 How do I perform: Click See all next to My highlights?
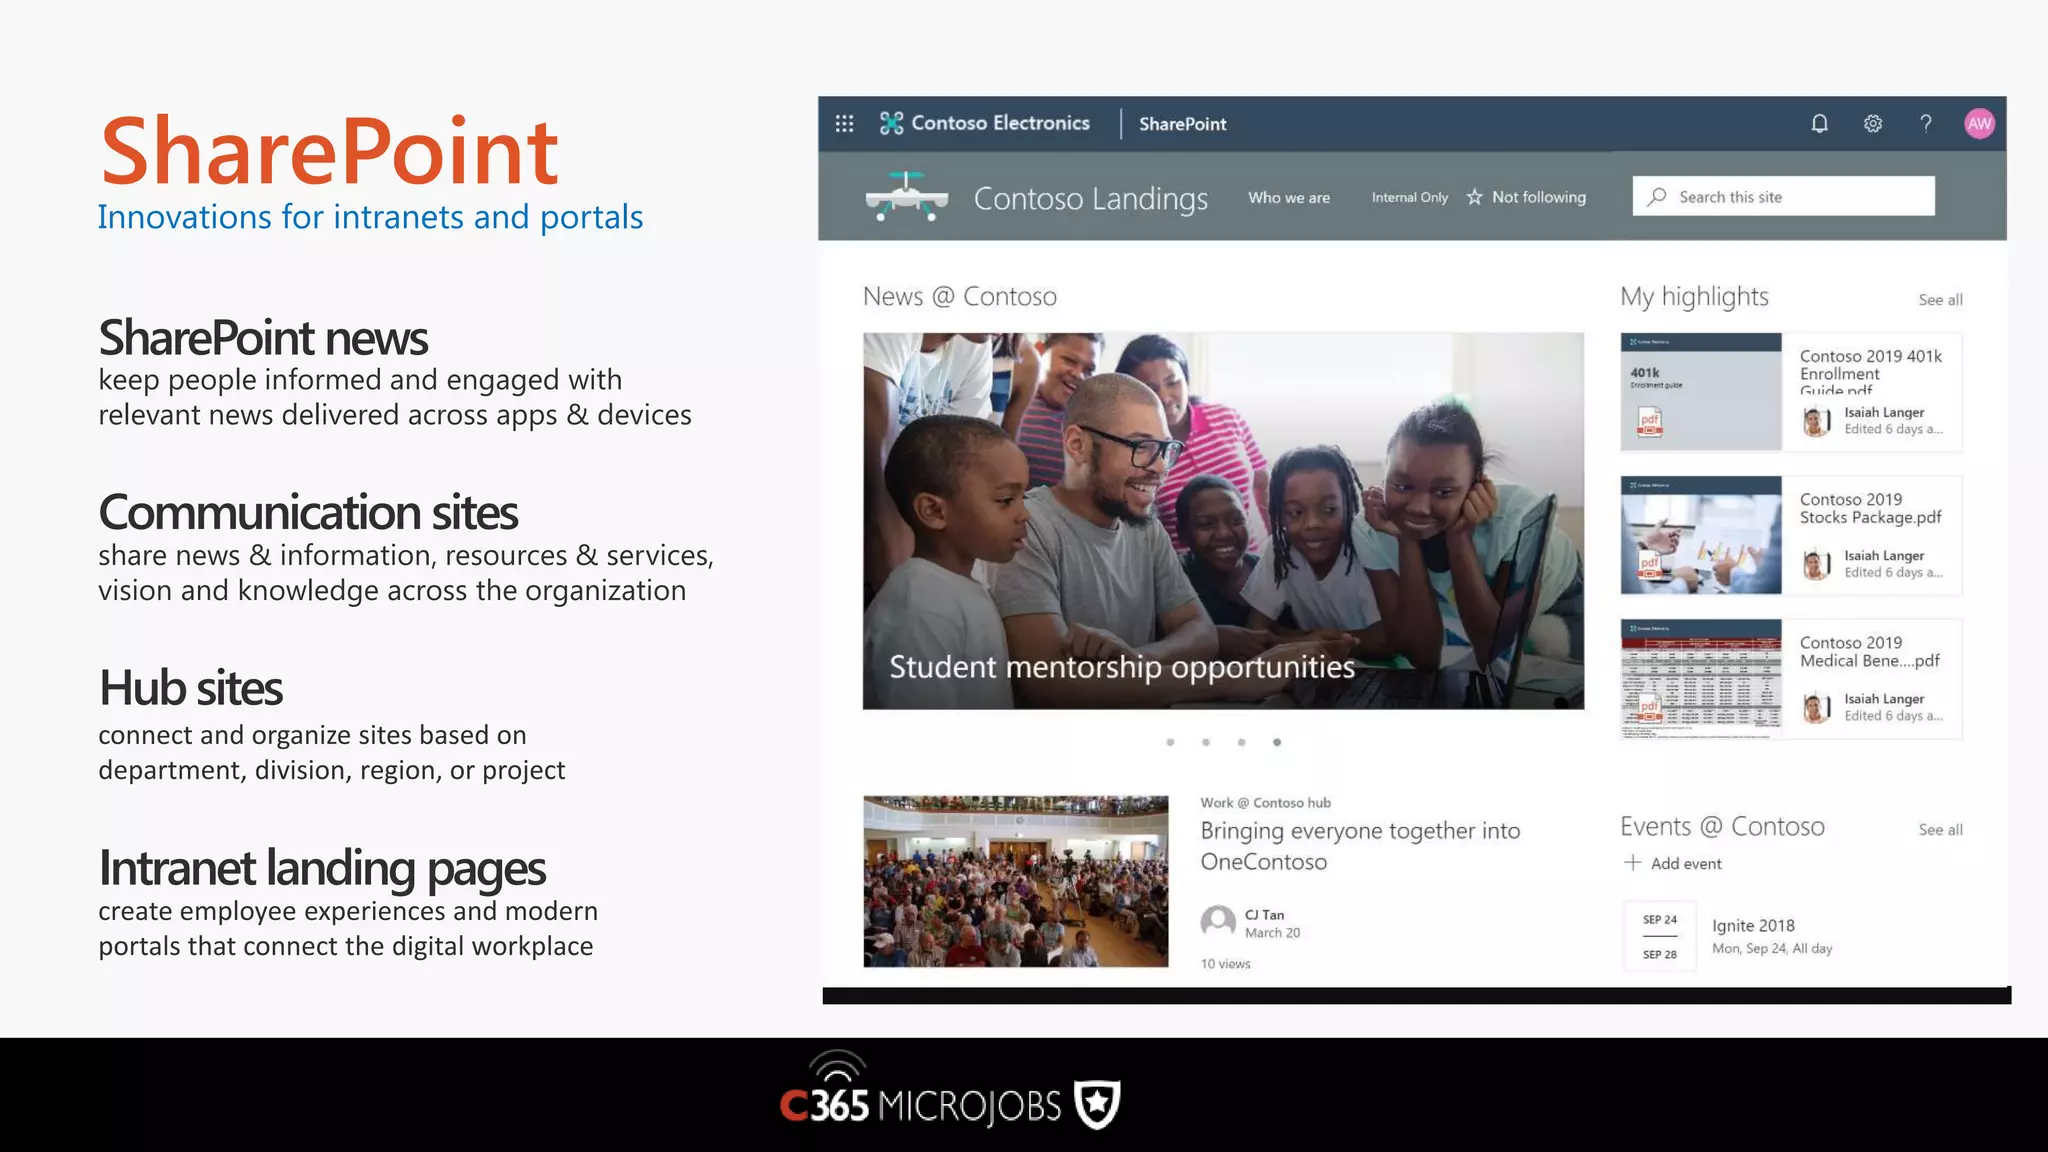[x=1940, y=300]
